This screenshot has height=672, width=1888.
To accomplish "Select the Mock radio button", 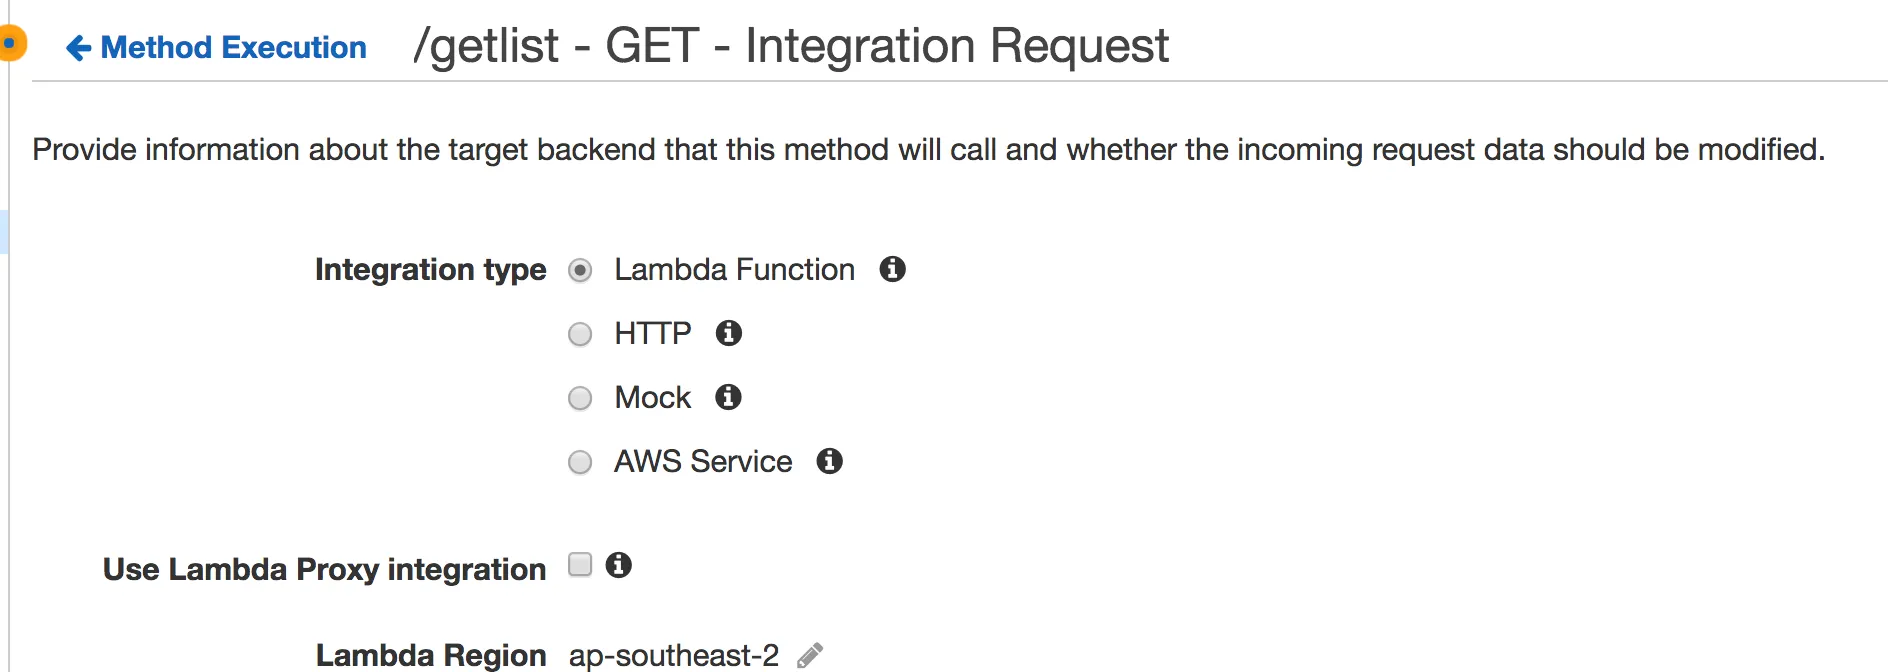I will [x=580, y=398].
